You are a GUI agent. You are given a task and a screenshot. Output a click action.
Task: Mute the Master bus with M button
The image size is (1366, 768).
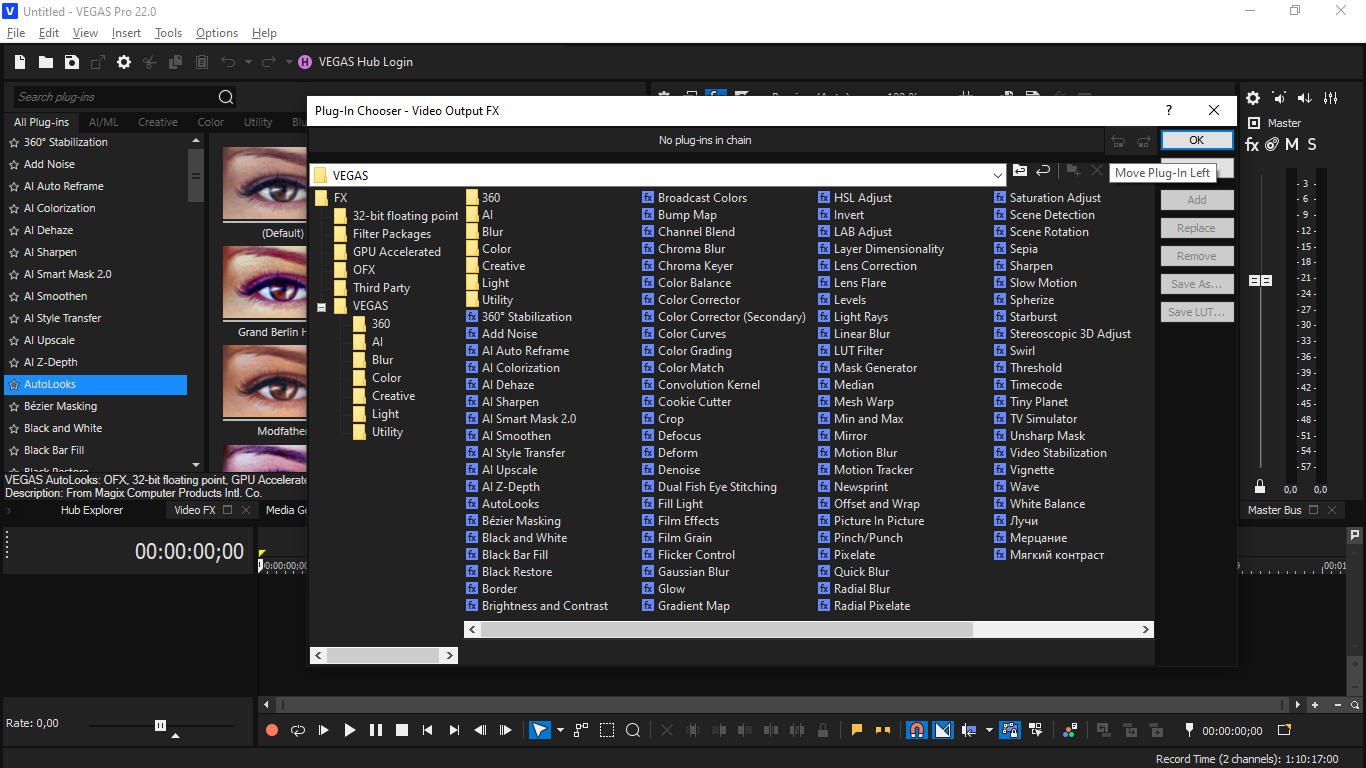pos(1292,145)
